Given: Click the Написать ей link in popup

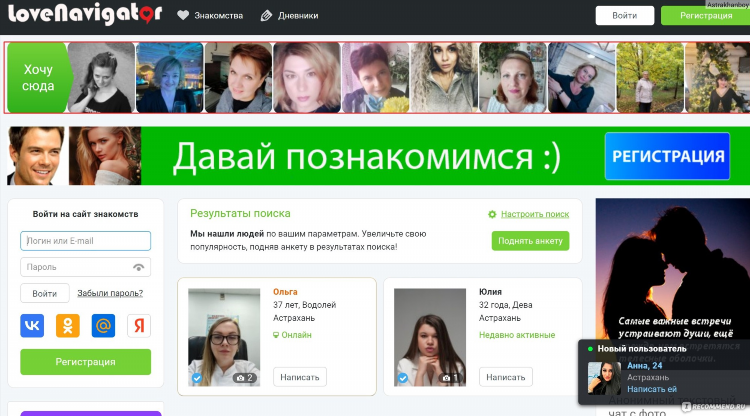Looking at the screenshot, I should pyautogui.click(x=652, y=389).
